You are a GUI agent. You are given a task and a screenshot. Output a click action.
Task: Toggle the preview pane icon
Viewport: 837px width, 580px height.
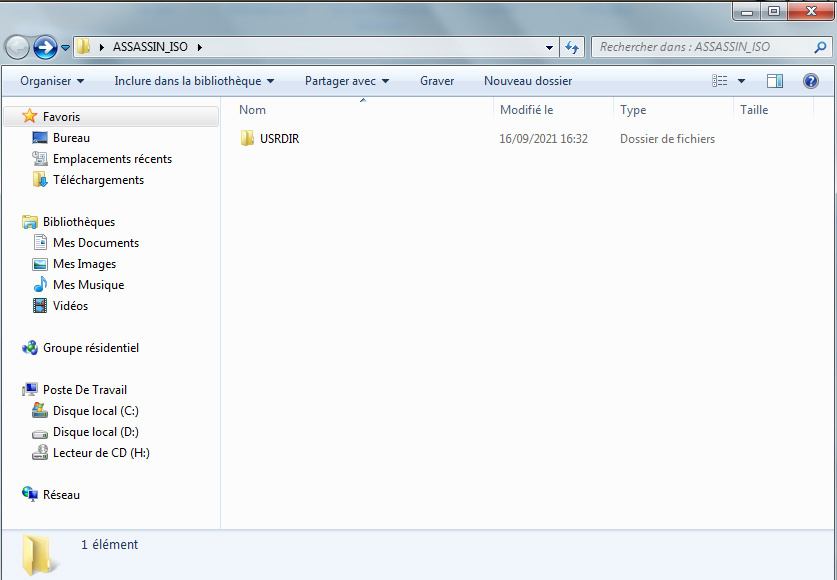click(775, 81)
